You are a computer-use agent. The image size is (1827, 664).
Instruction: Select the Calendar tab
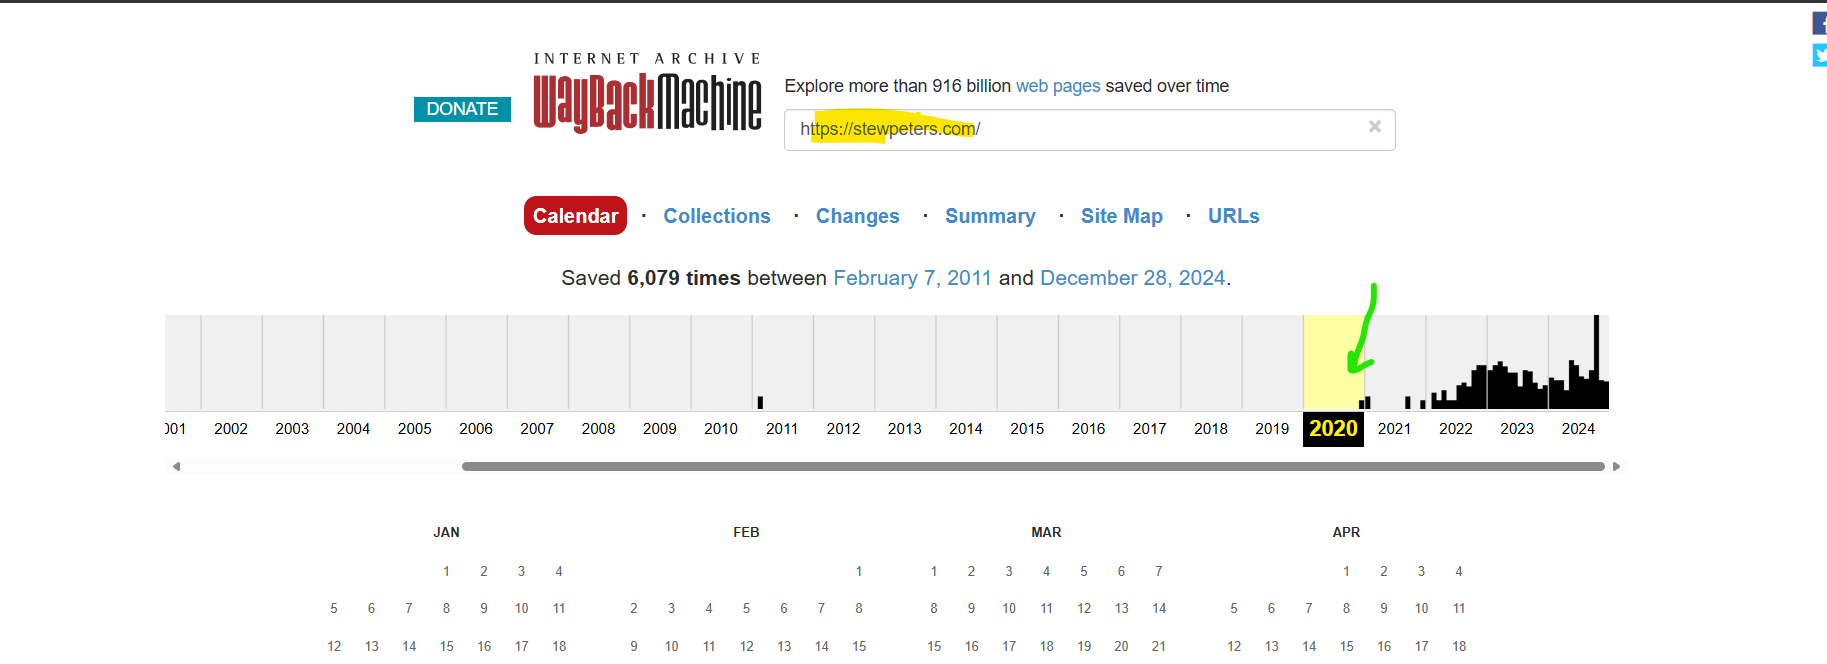[575, 216]
